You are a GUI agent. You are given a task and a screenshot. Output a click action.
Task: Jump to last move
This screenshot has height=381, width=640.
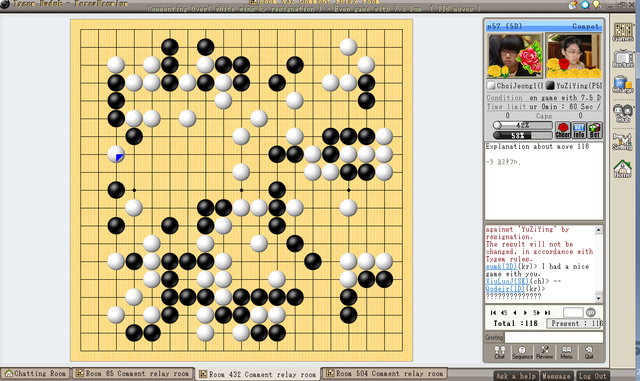547,312
